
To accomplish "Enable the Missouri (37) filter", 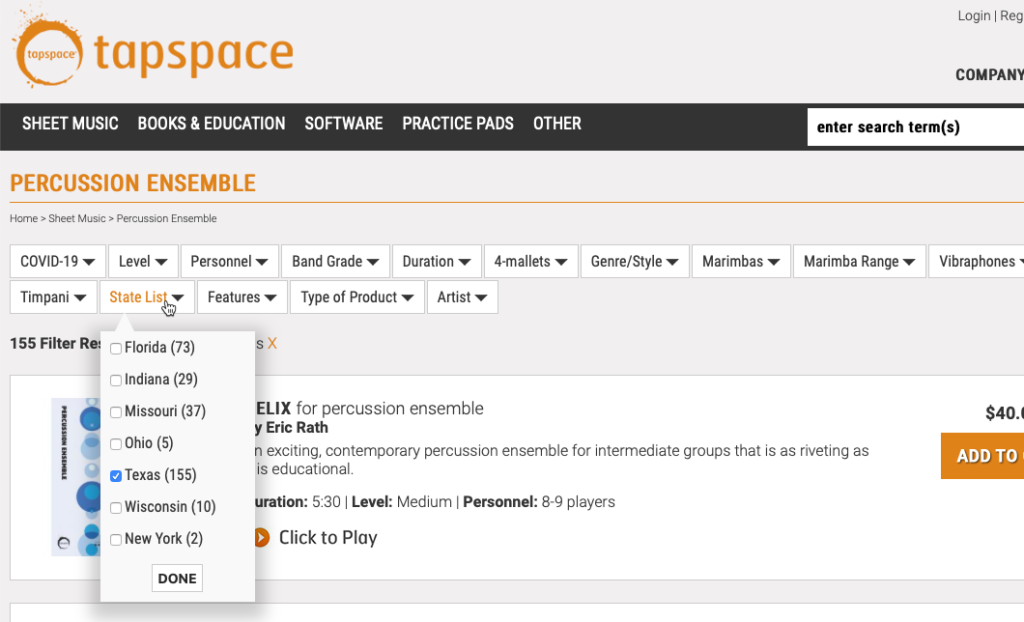I will [116, 412].
